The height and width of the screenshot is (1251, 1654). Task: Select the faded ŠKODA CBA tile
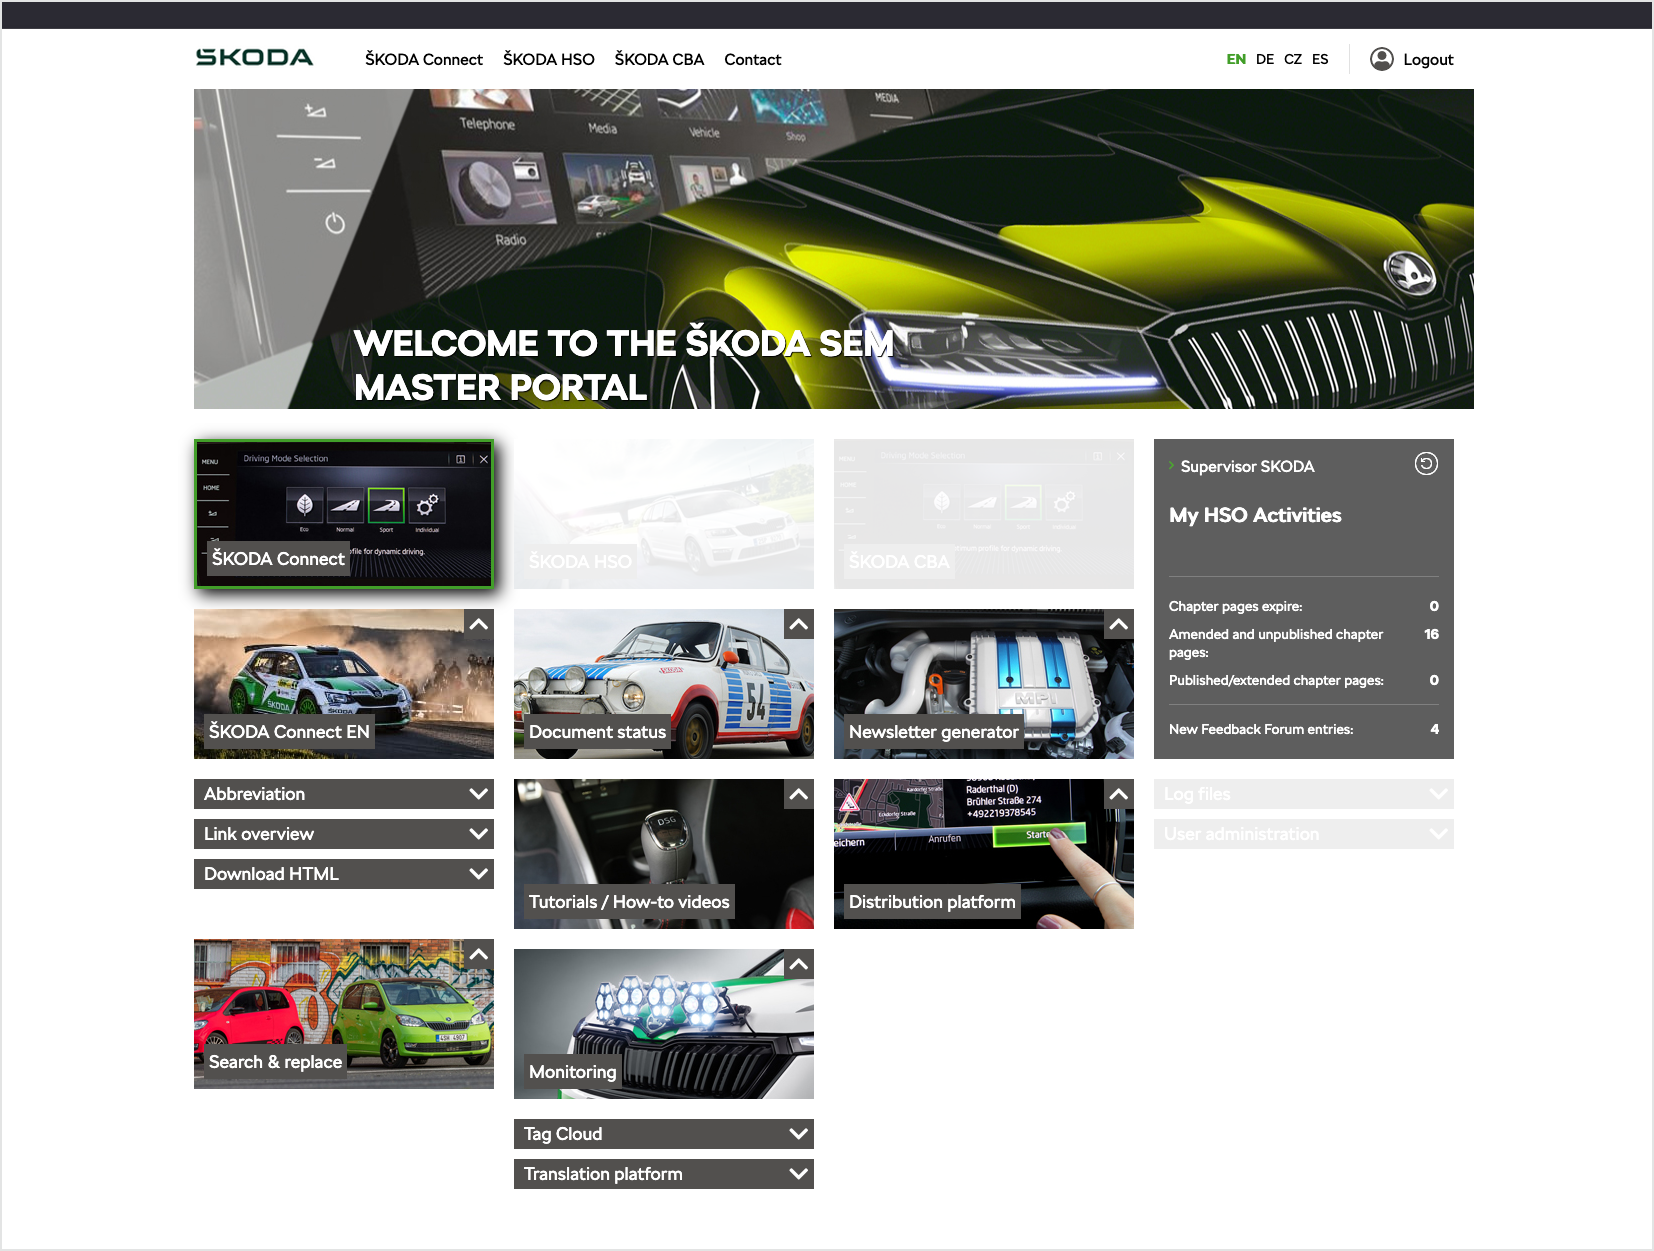(x=984, y=514)
